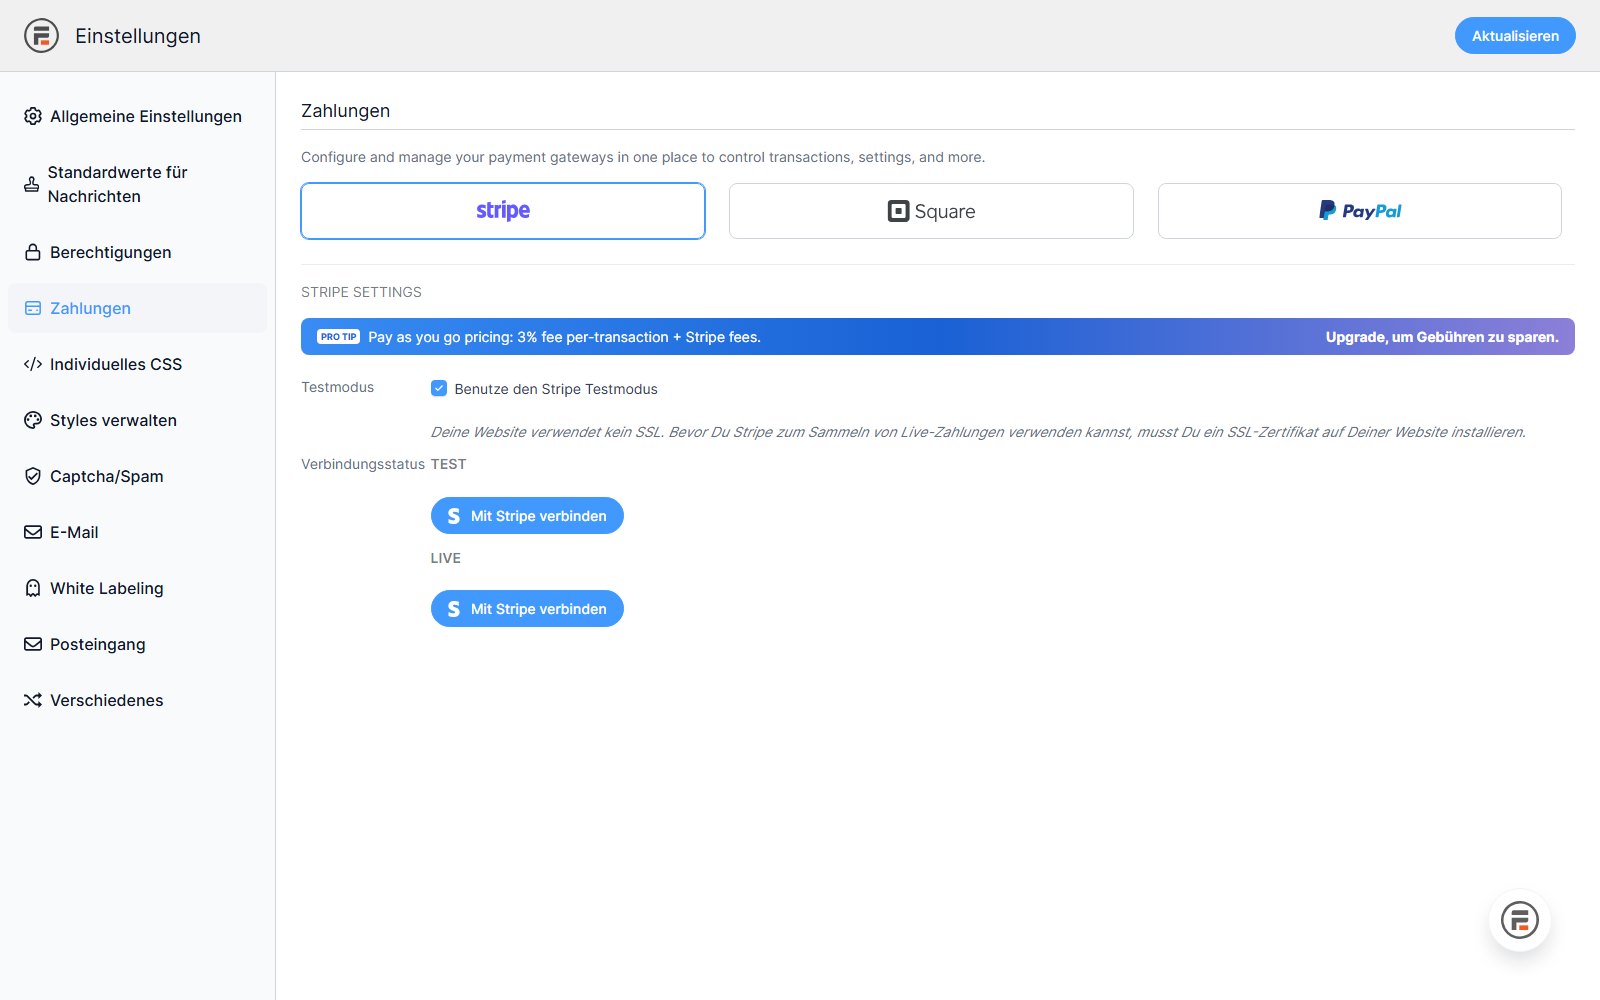Viewport: 1600px width, 1000px height.
Task: Click the gear icon beside Allgemeine Einstellungen
Action: 33,116
